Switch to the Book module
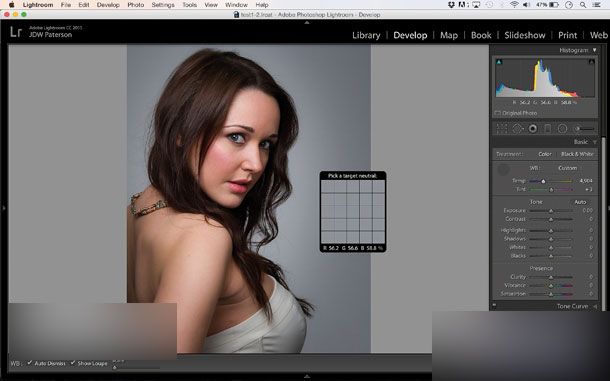 click(x=481, y=35)
